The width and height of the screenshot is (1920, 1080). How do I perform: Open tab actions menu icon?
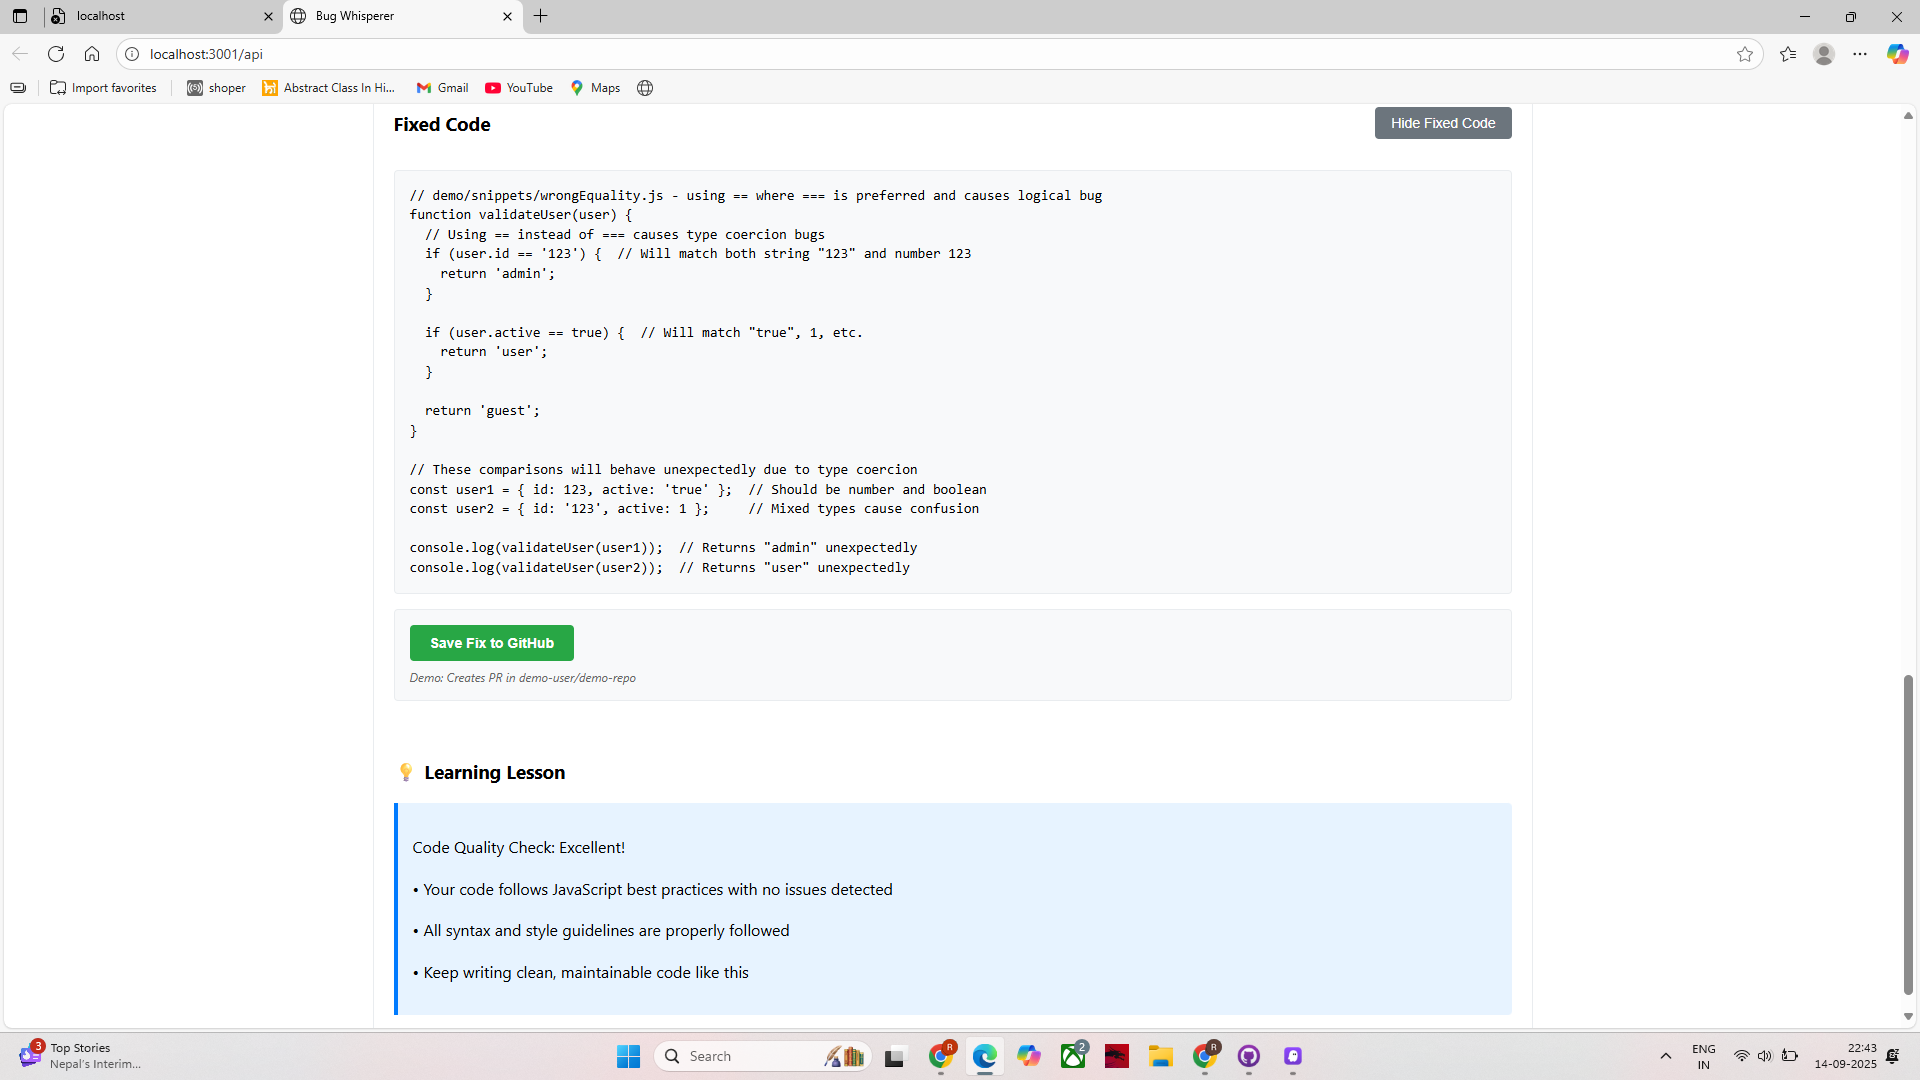tap(20, 16)
